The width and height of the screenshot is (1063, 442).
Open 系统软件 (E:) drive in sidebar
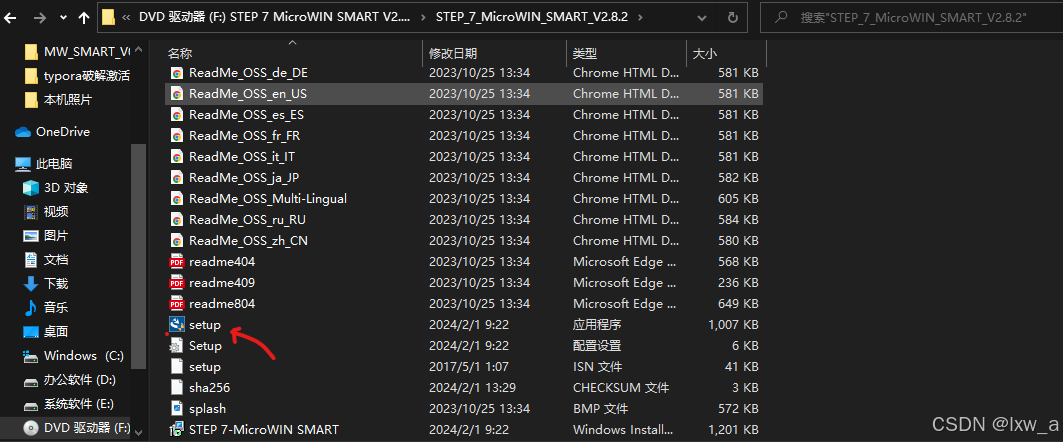pyautogui.click(x=78, y=404)
